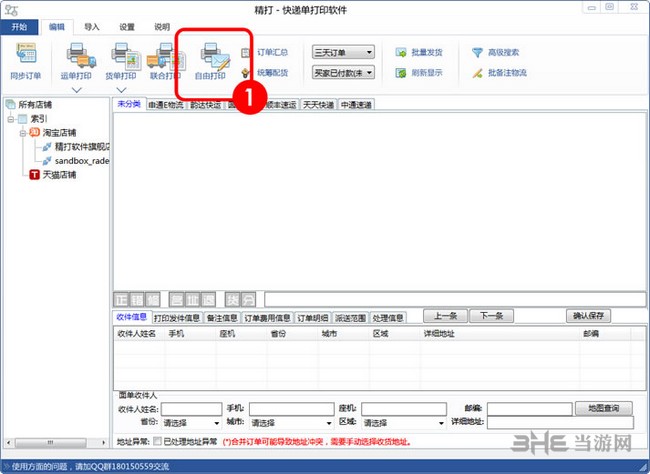Open the 区域 district dropdown
Image resolution: width=650 pixels, height=474 pixels.
[x=403, y=423]
